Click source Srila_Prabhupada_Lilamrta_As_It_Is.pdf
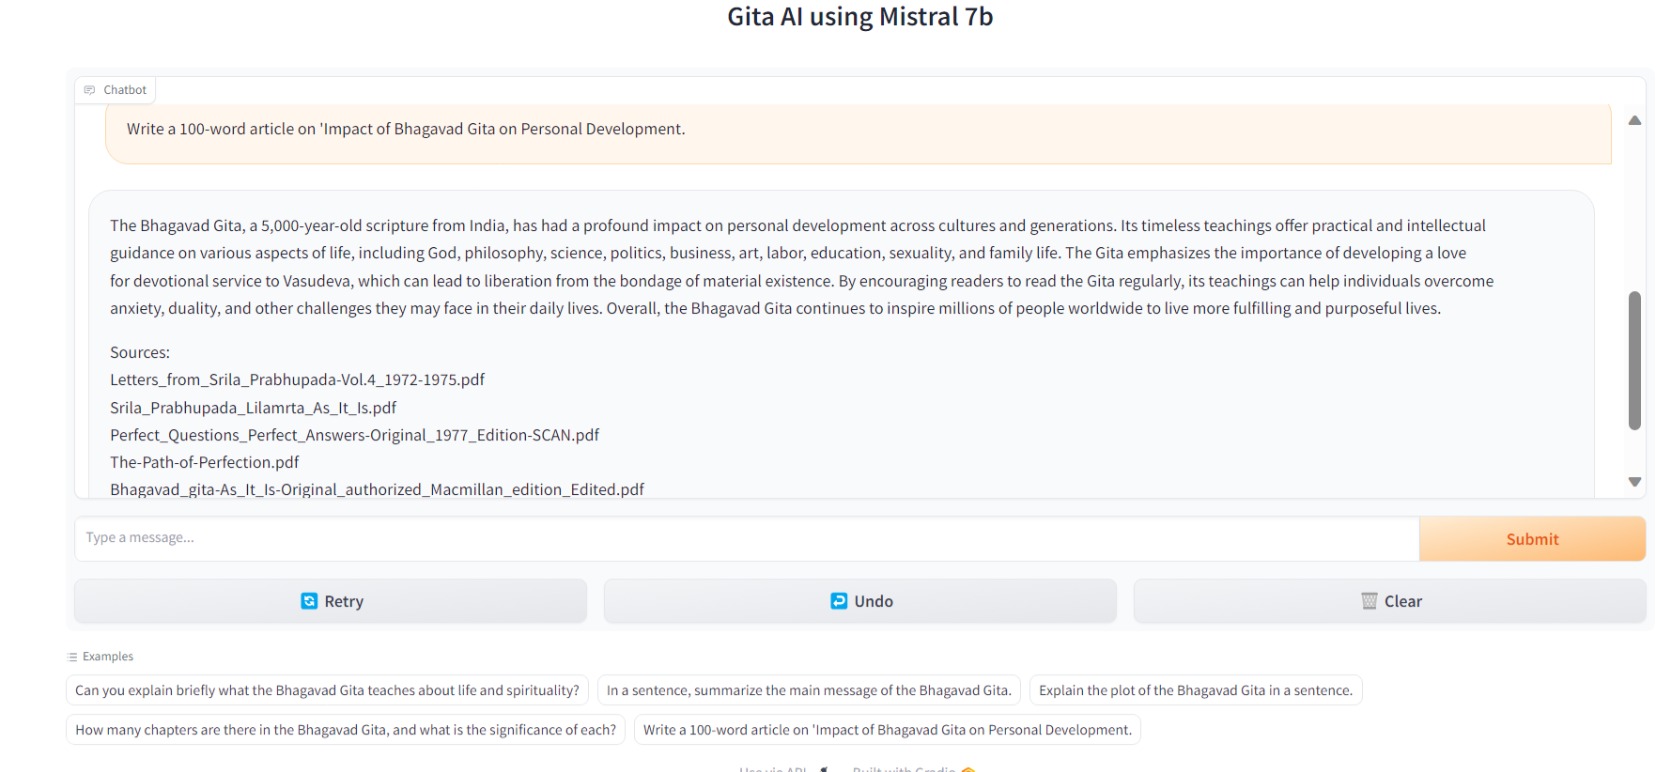This screenshot has width=1656, height=772. (x=253, y=408)
